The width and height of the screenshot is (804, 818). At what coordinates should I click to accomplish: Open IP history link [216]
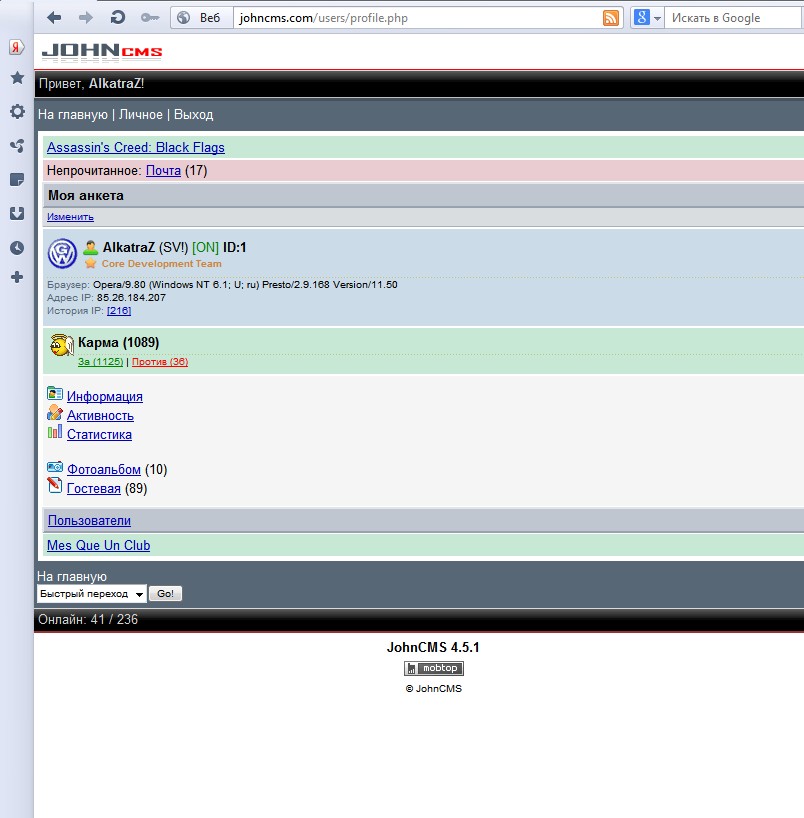[119, 310]
